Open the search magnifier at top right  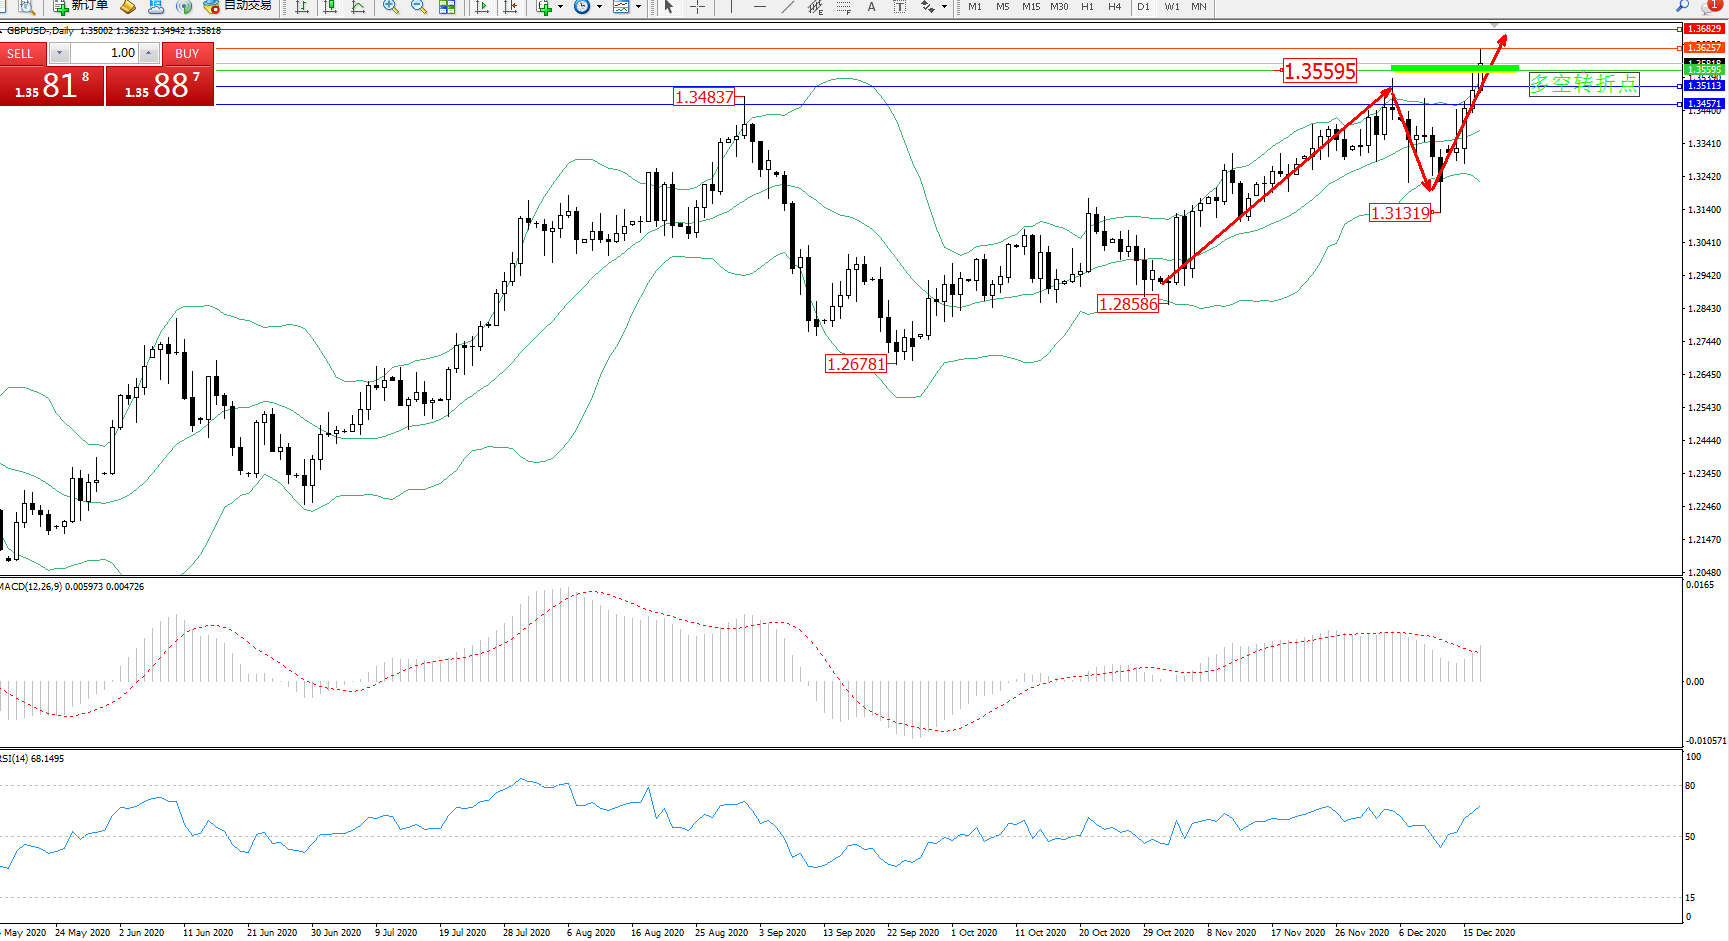(x=1682, y=7)
